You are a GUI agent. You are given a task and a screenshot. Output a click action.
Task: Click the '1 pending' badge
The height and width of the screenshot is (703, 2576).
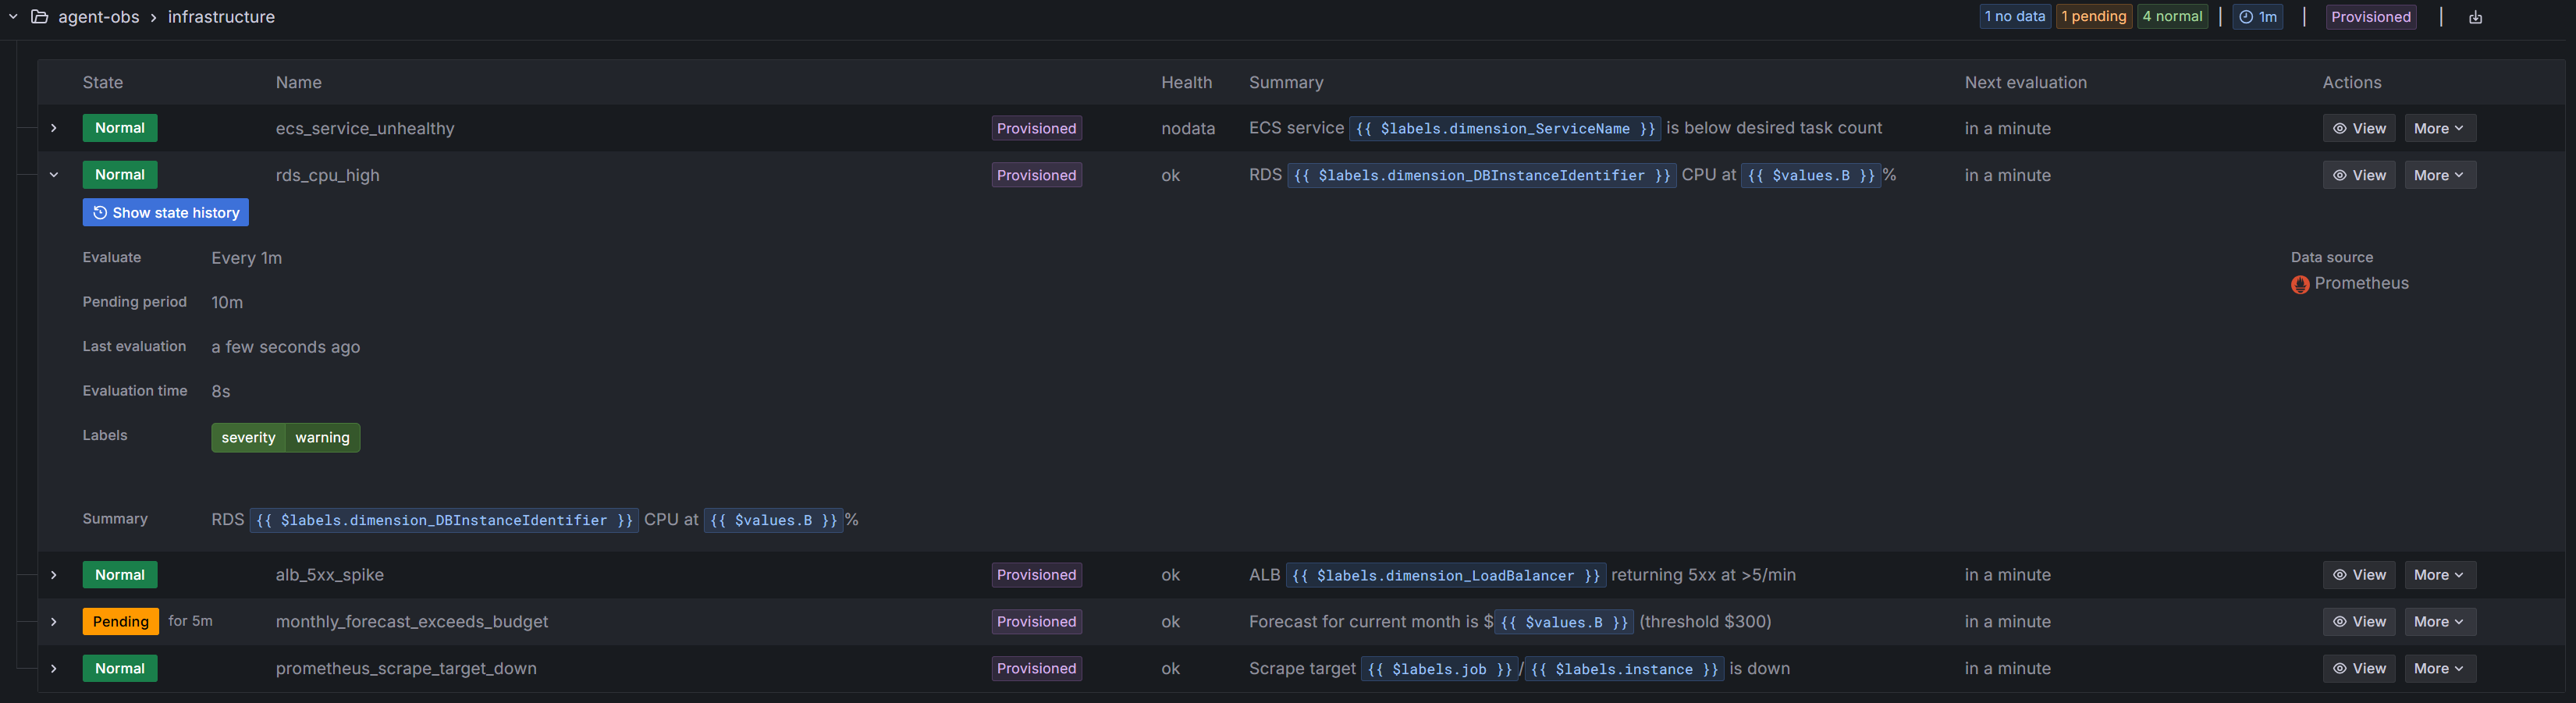[2094, 17]
